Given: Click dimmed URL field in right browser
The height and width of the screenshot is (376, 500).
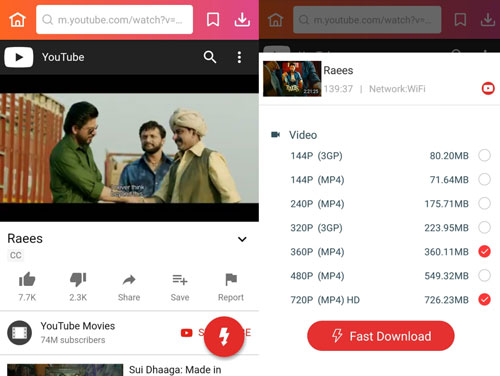Looking at the screenshot, I should click(367, 20).
